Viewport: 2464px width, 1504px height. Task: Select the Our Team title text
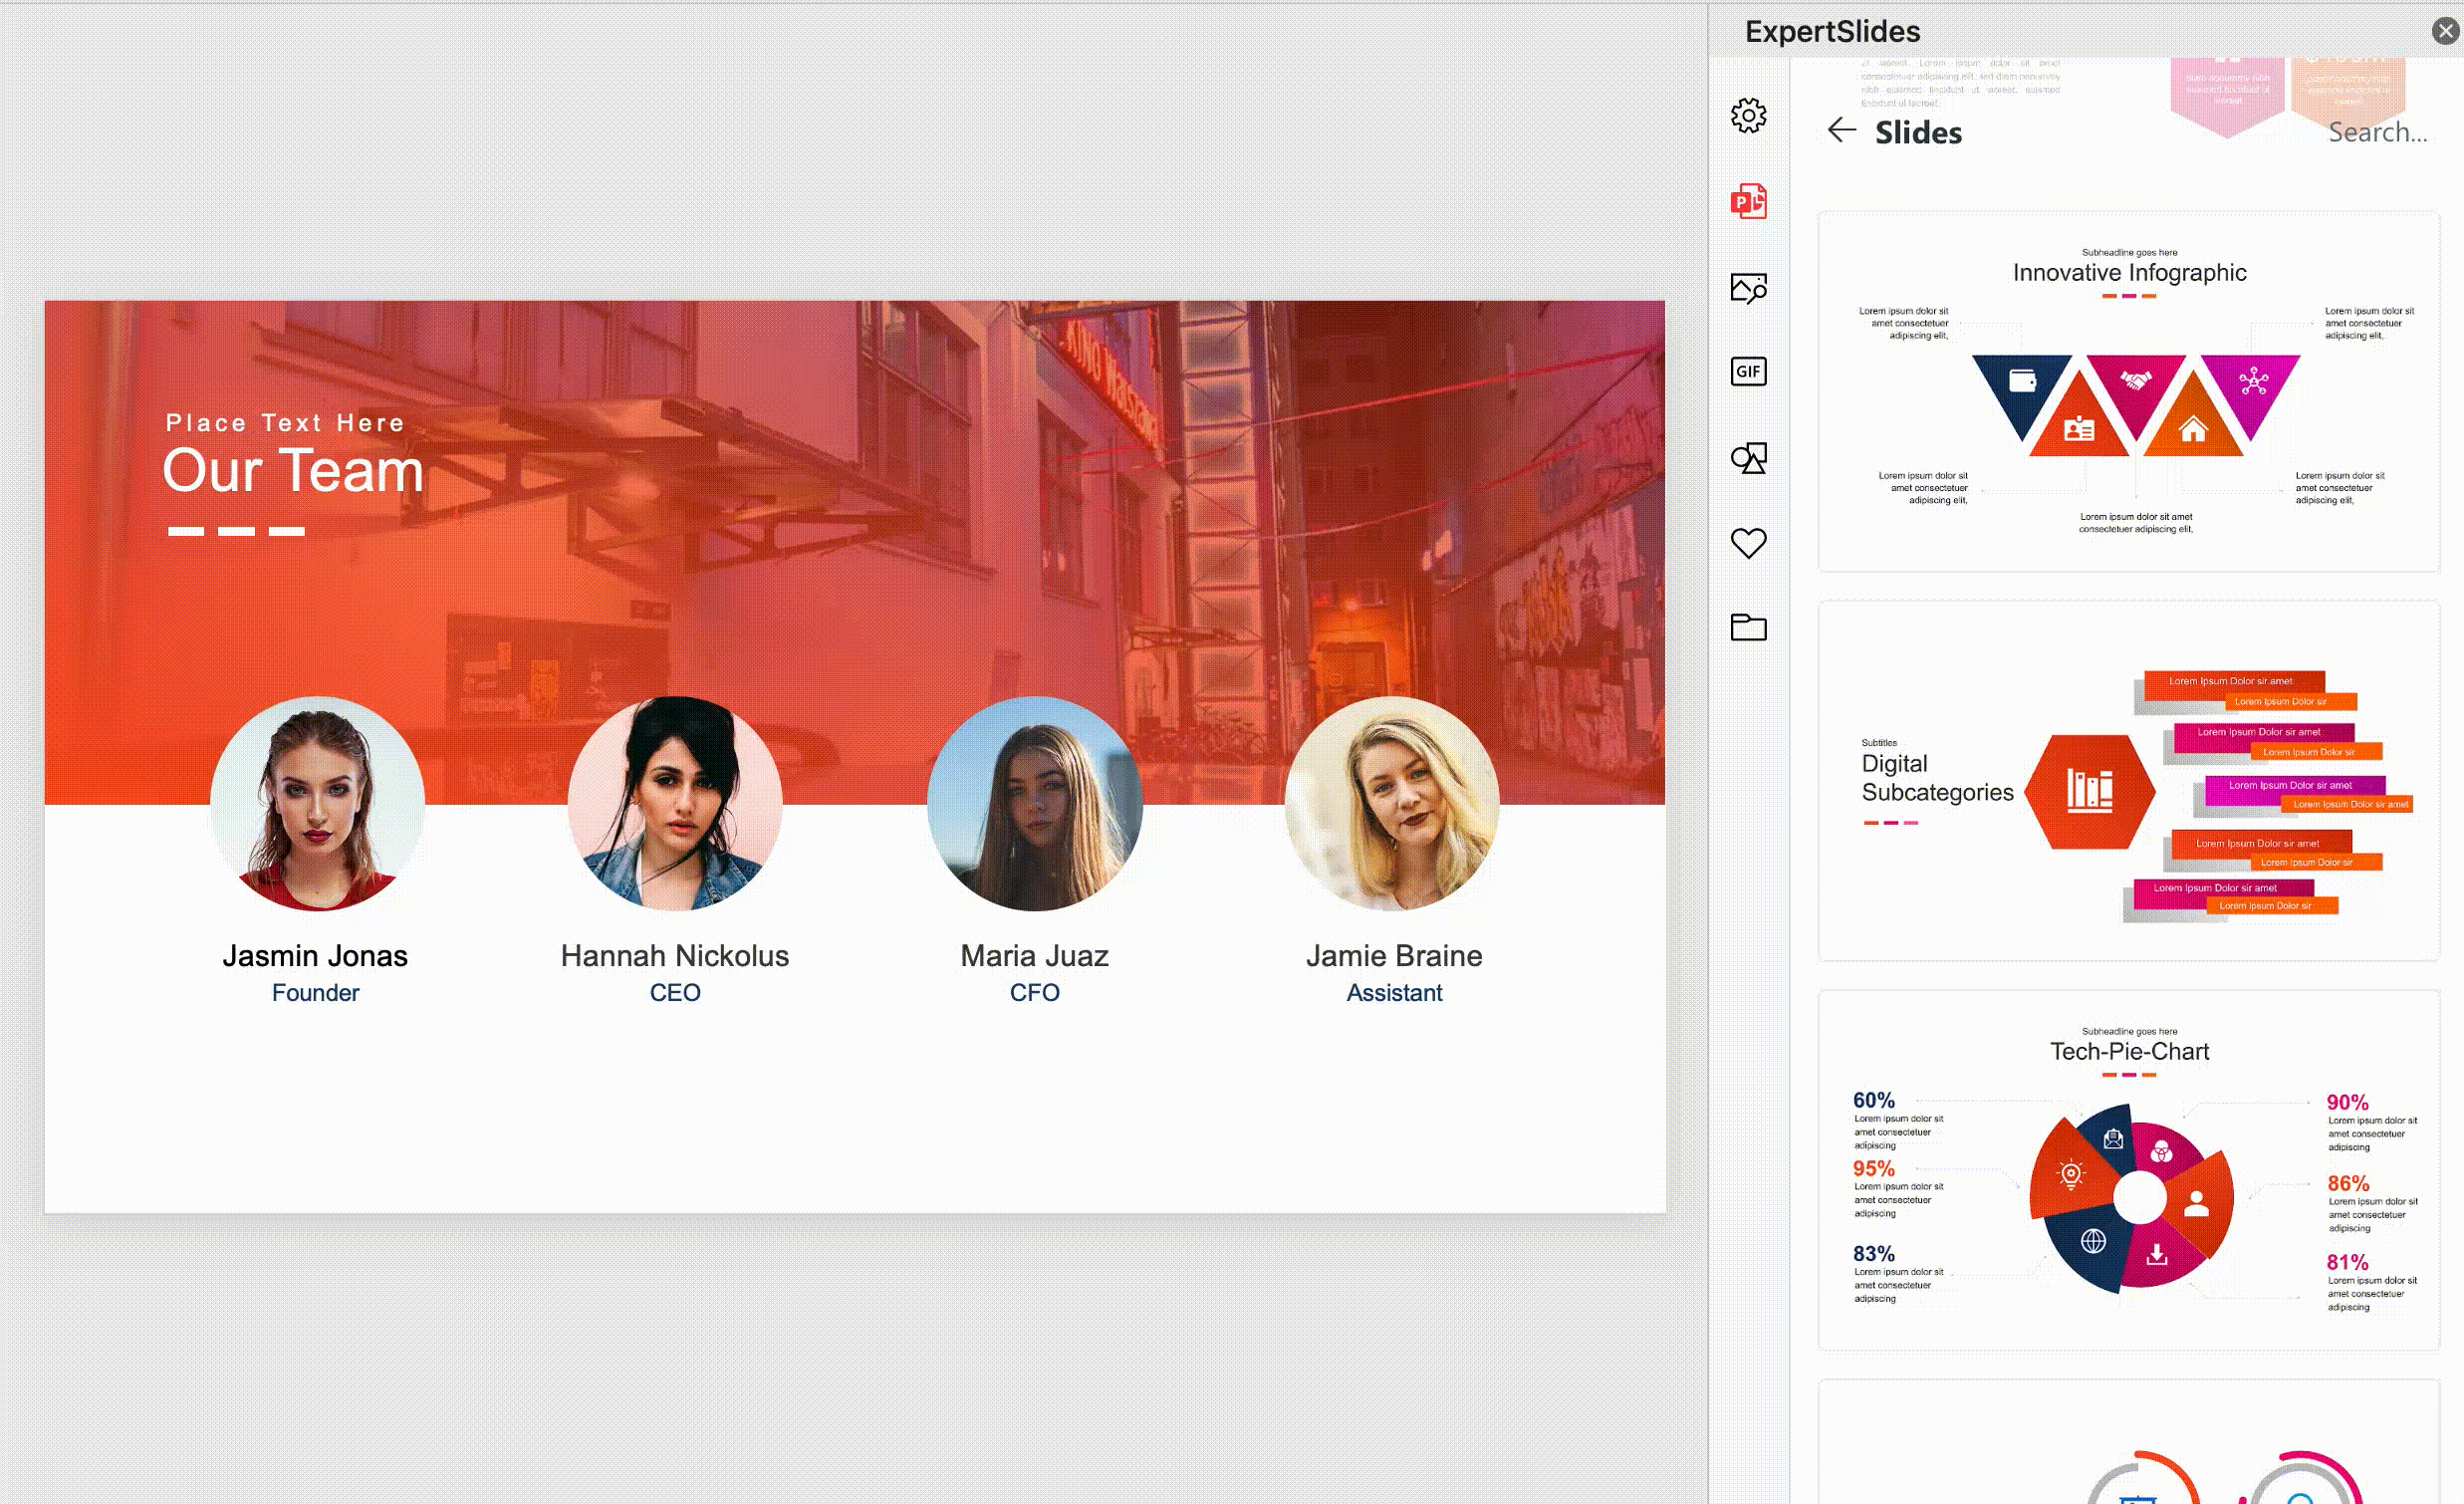tap(293, 470)
